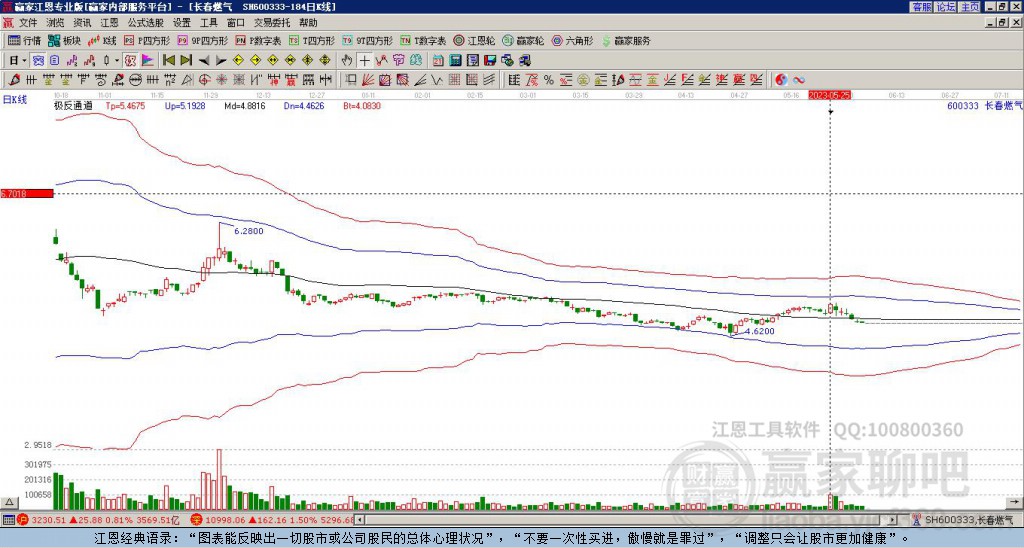Open the 9T四方形 tool

[367, 40]
